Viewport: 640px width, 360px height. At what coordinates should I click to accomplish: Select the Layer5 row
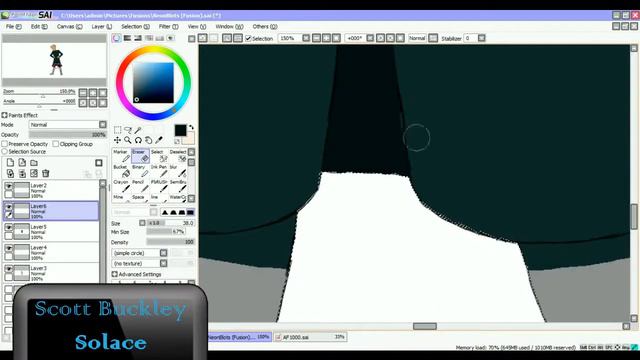pos(51,232)
